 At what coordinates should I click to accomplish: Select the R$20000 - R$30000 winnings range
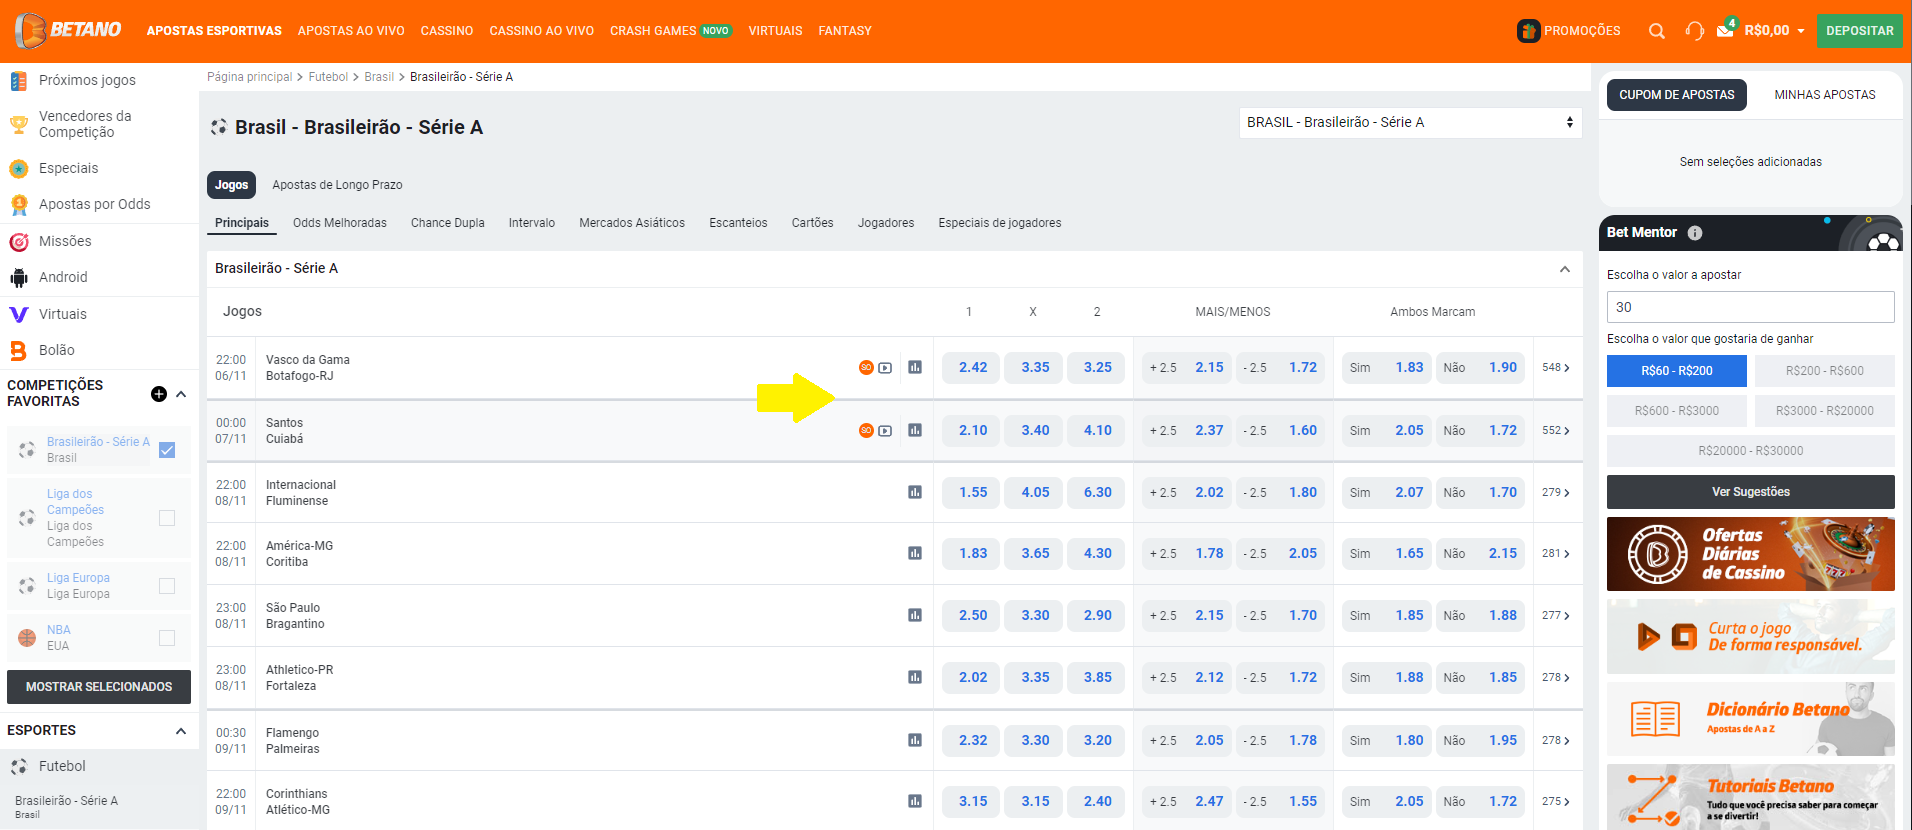coord(1751,451)
